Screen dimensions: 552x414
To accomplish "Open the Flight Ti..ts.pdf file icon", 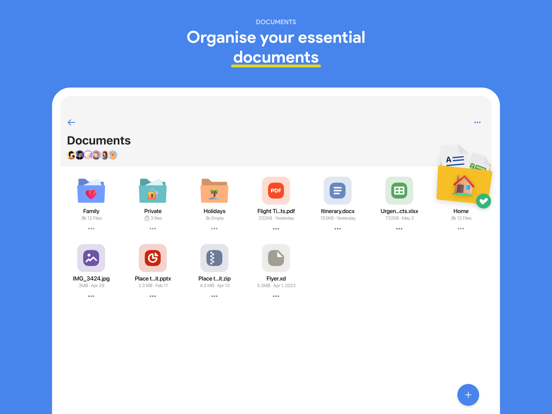I will 276,190.
